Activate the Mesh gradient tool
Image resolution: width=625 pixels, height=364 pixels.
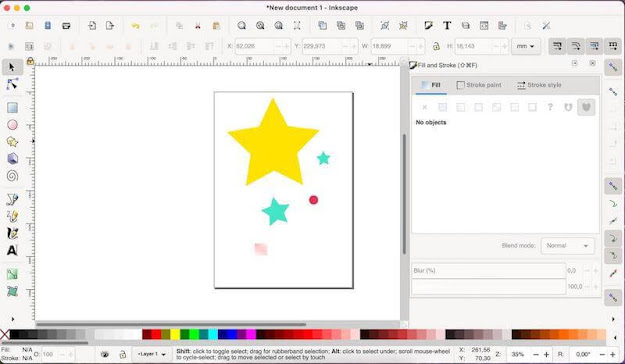pyautogui.click(x=12, y=291)
